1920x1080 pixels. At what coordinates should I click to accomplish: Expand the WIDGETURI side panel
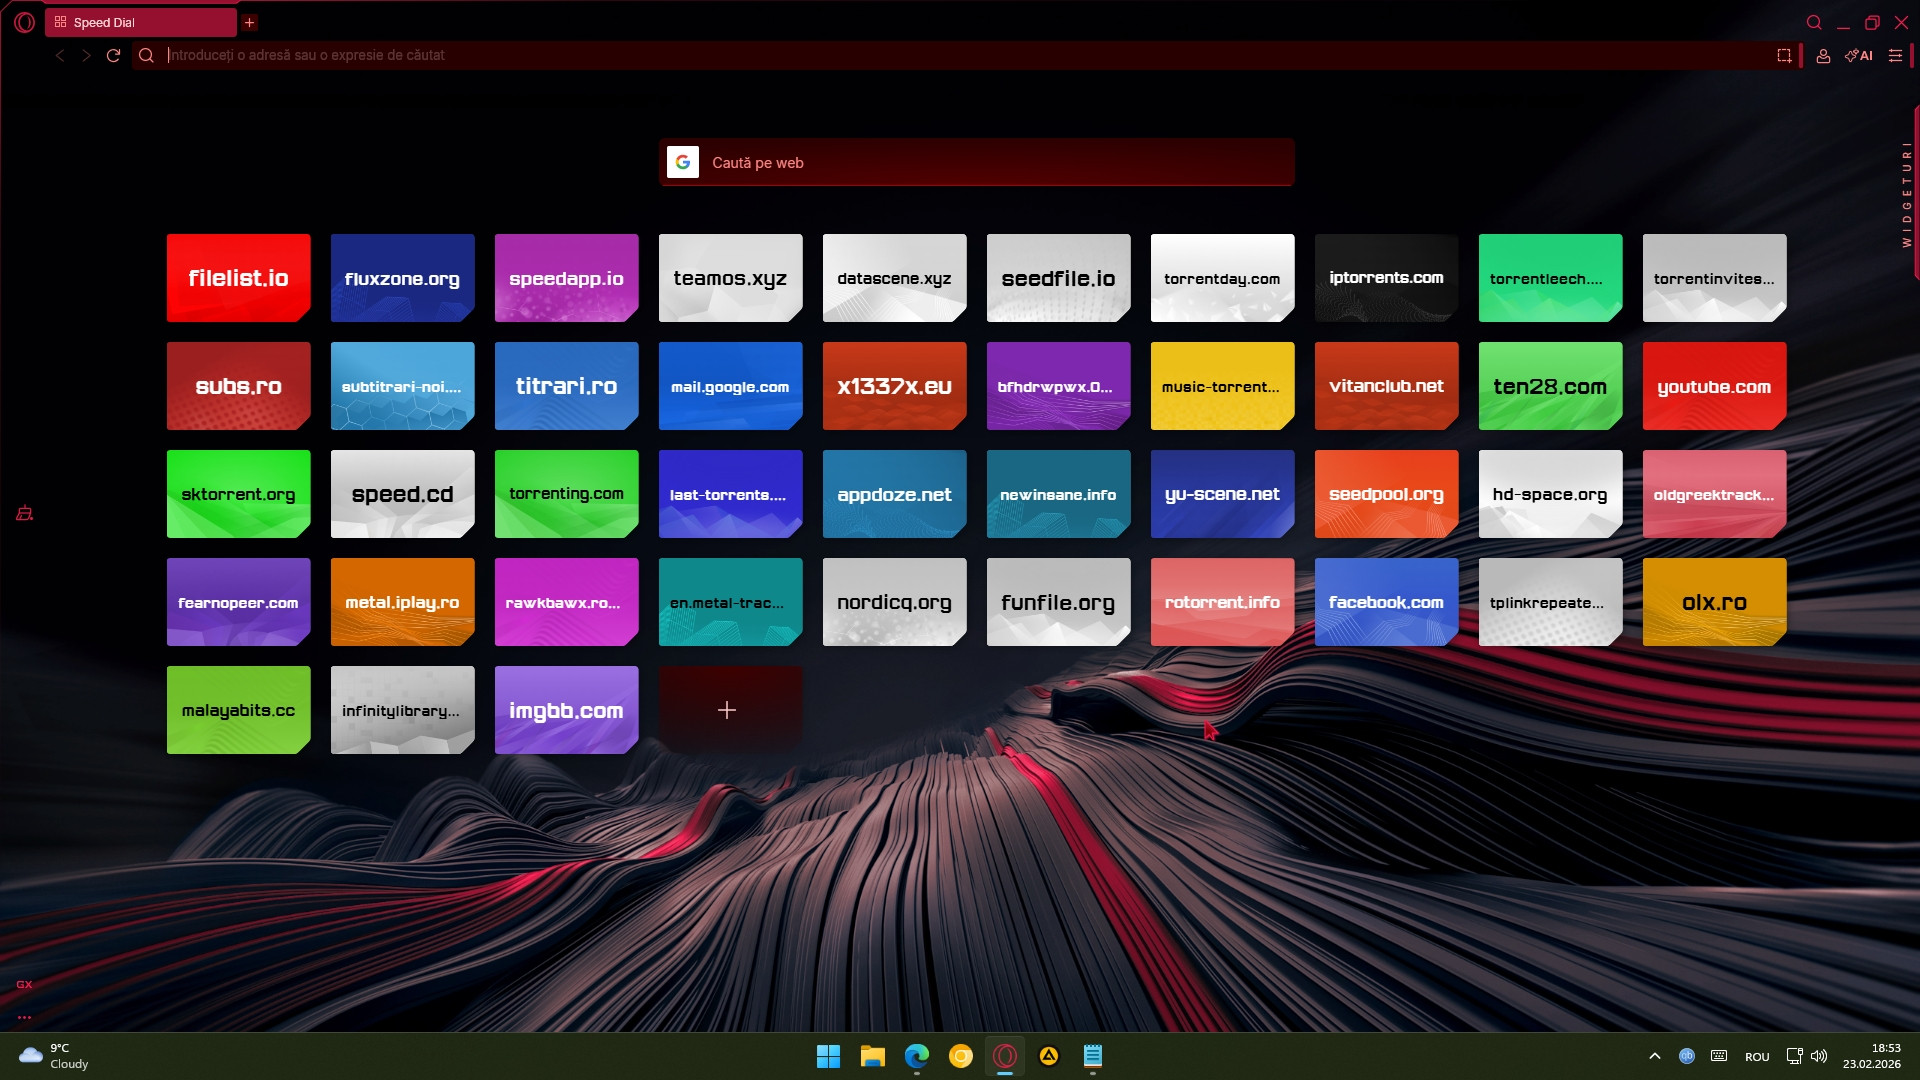click(x=1908, y=195)
